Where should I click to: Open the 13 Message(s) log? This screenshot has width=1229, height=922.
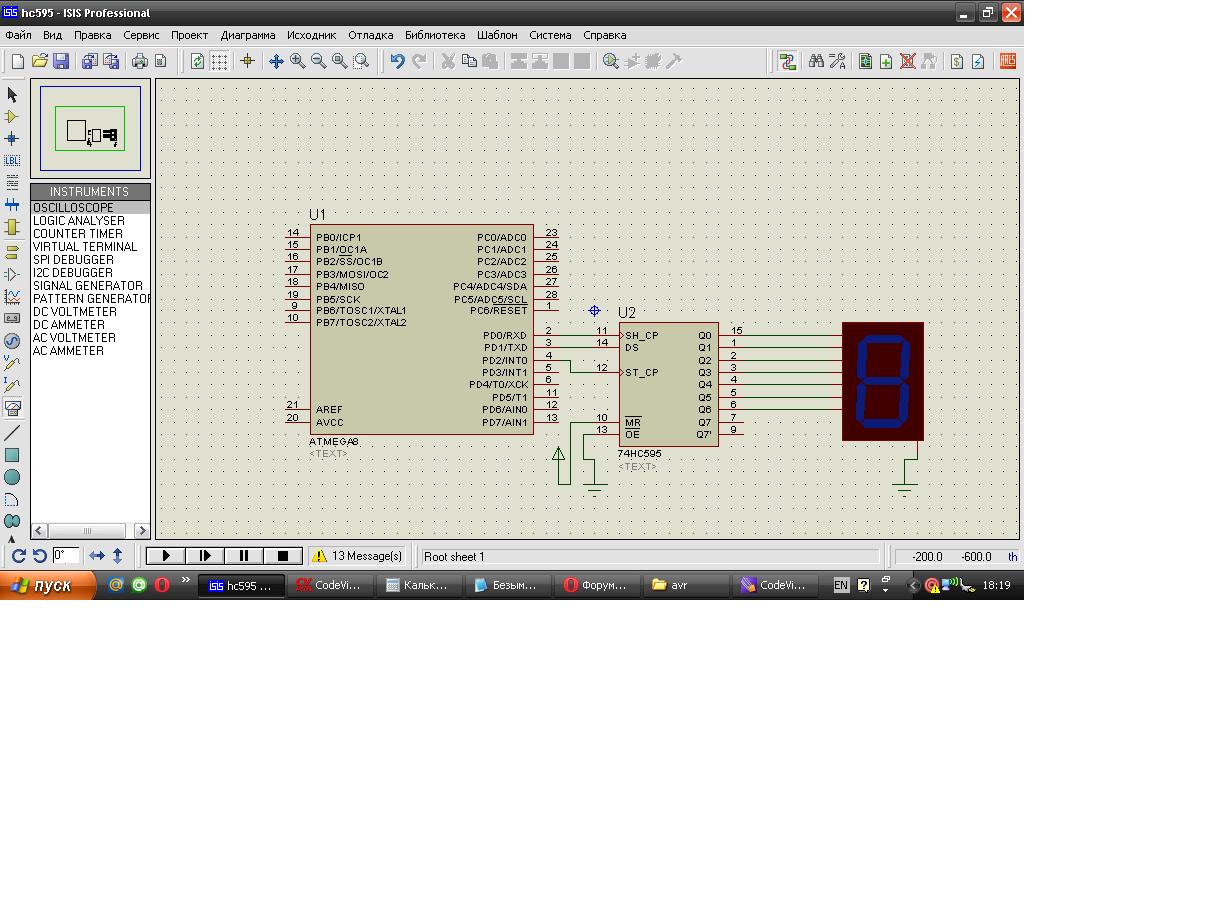coord(357,556)
